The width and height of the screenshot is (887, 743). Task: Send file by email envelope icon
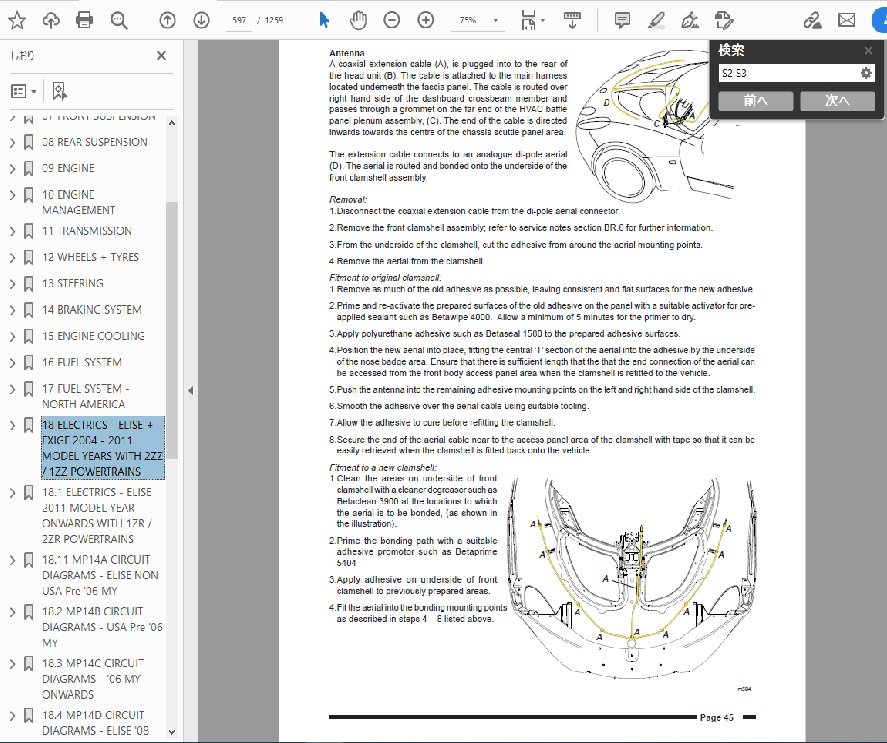pyautogui.click(x=846, y=20)
